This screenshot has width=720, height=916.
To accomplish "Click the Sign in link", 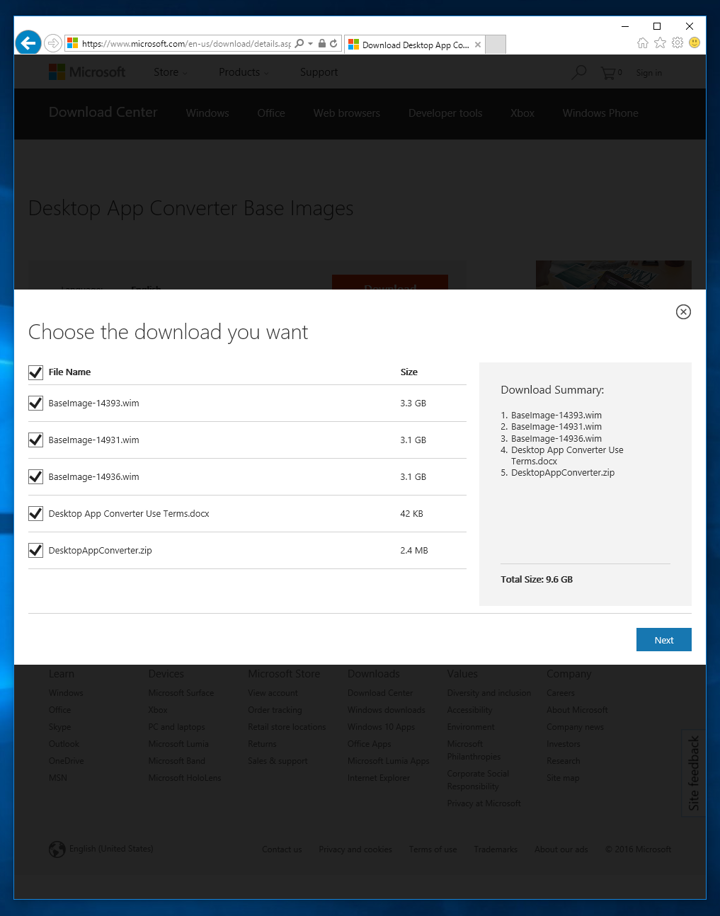I will point(649,72).
